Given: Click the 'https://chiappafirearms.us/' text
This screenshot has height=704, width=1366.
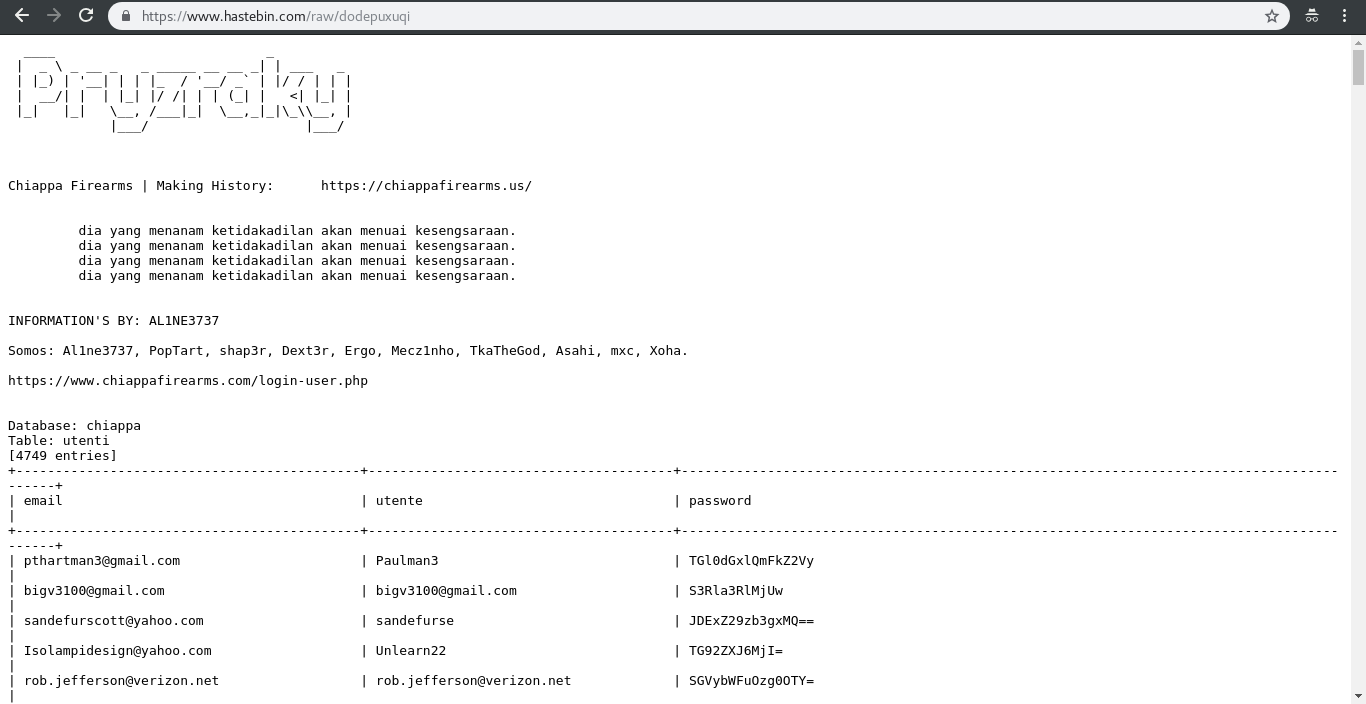Looking at the screenshot, I should [x=426, y=186].
